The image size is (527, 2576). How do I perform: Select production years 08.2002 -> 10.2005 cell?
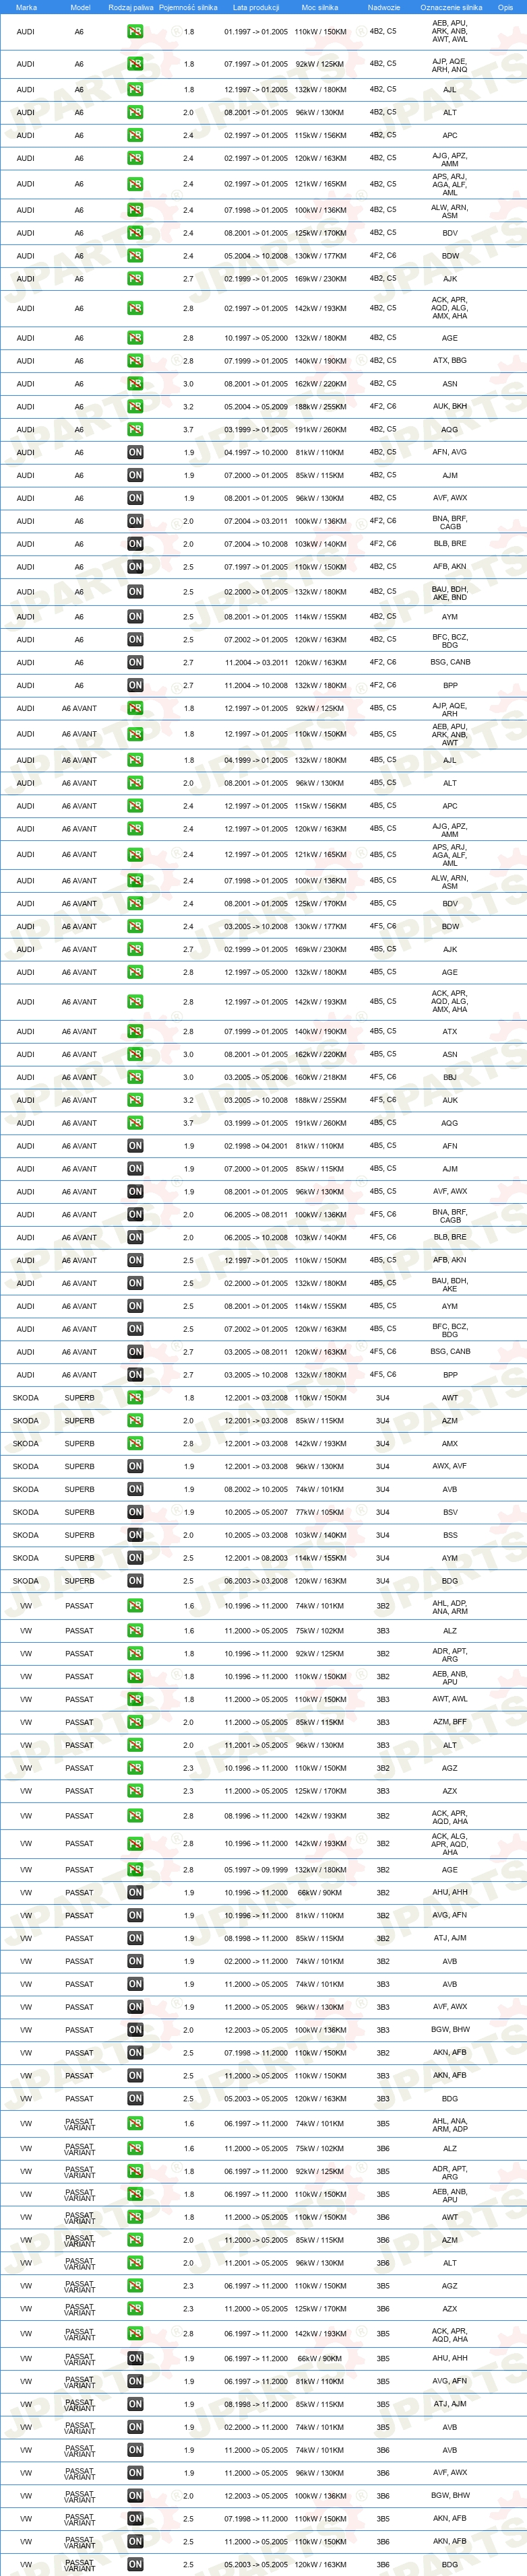tap(256, 1489)
